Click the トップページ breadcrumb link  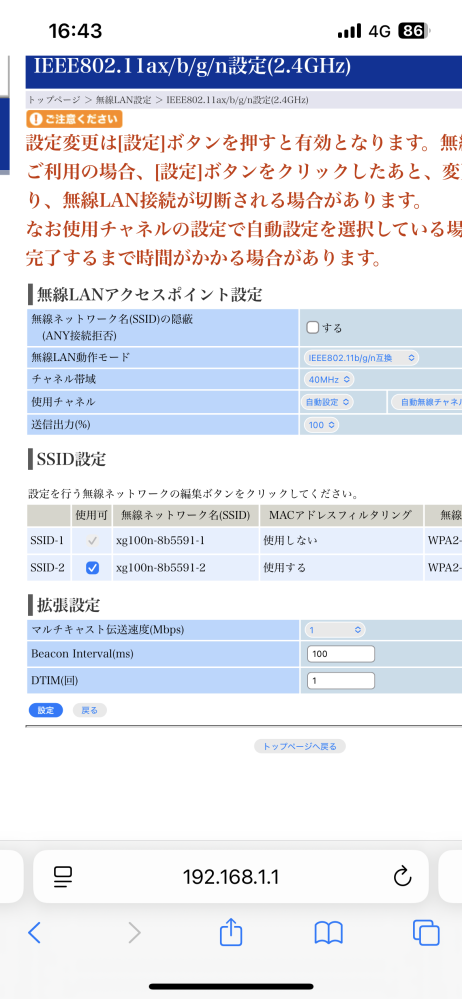pos(53,100)
